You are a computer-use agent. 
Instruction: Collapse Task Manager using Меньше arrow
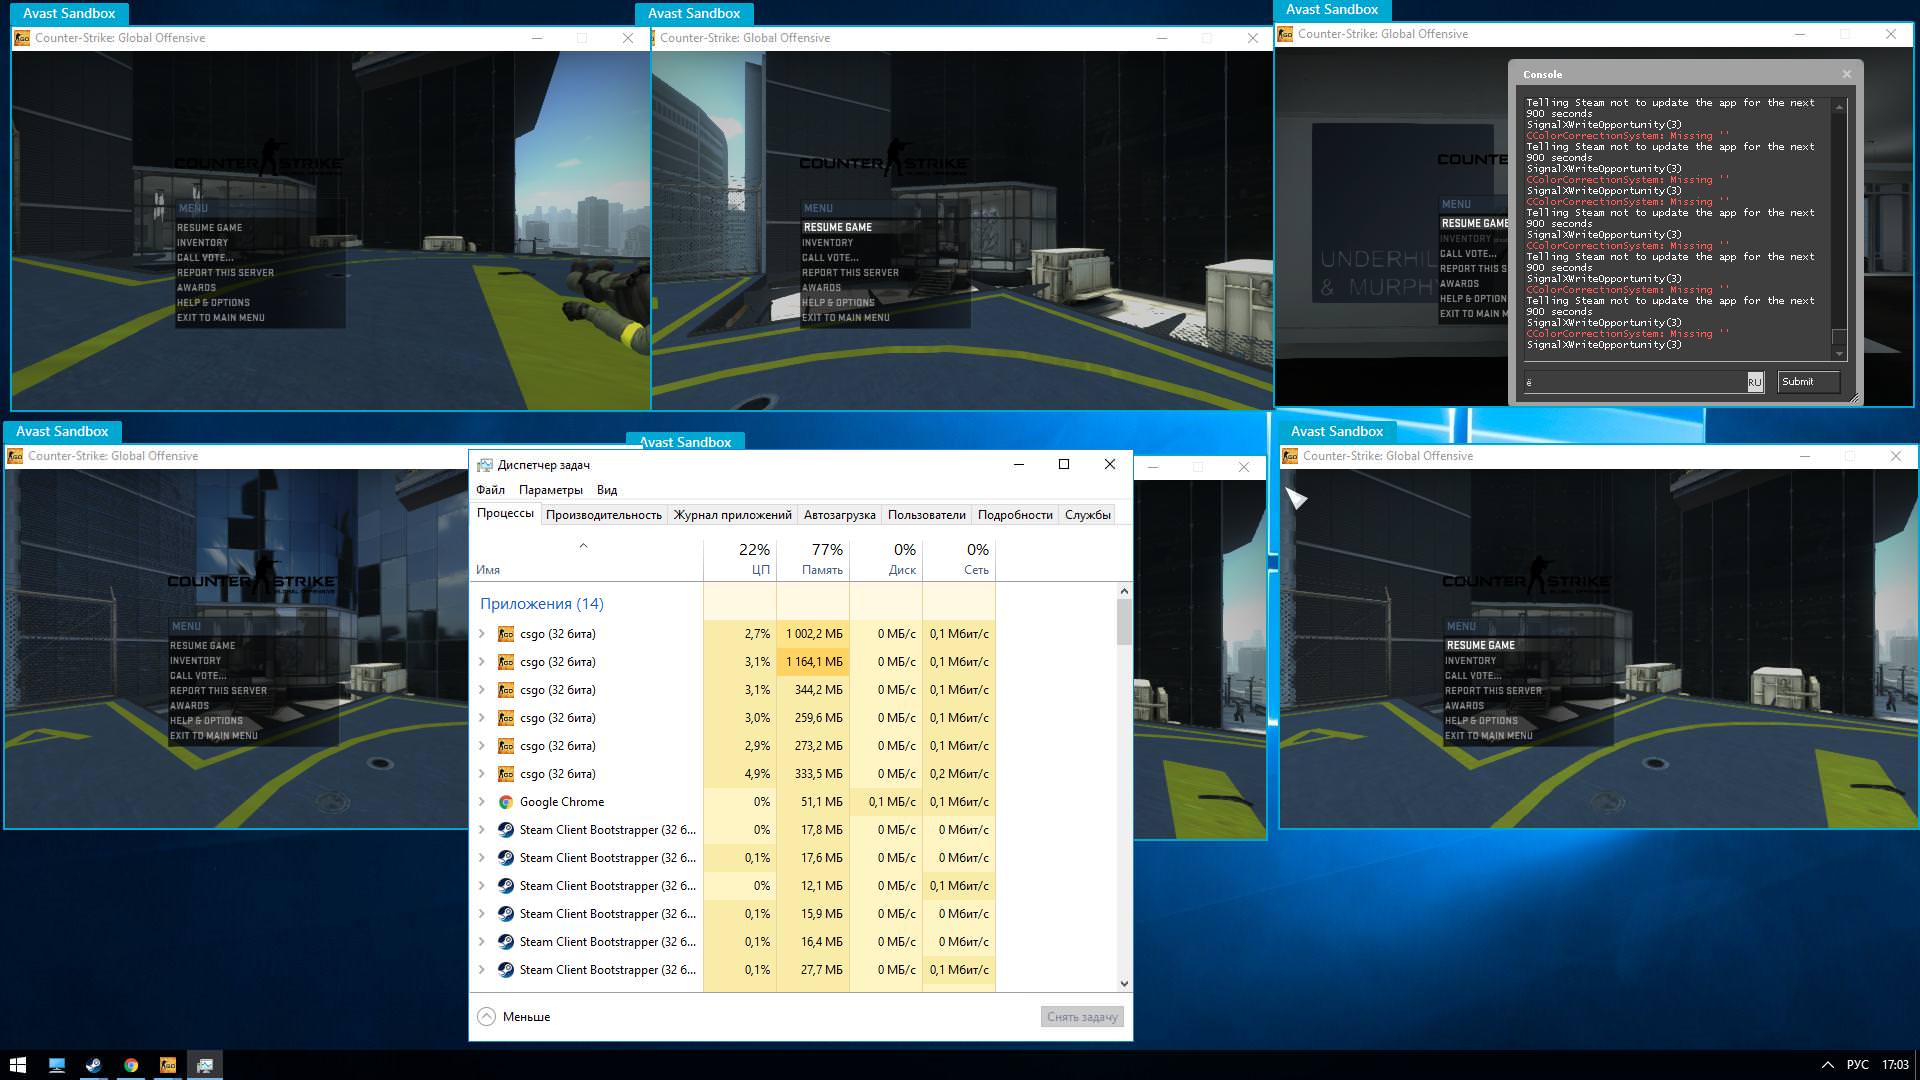487,1017
